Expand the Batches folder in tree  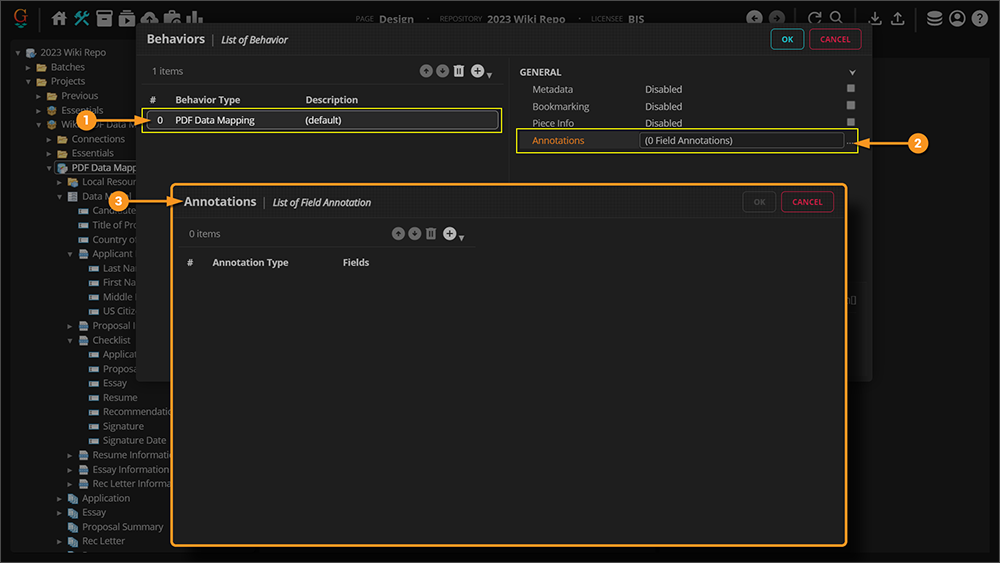(x=30, y=67)
